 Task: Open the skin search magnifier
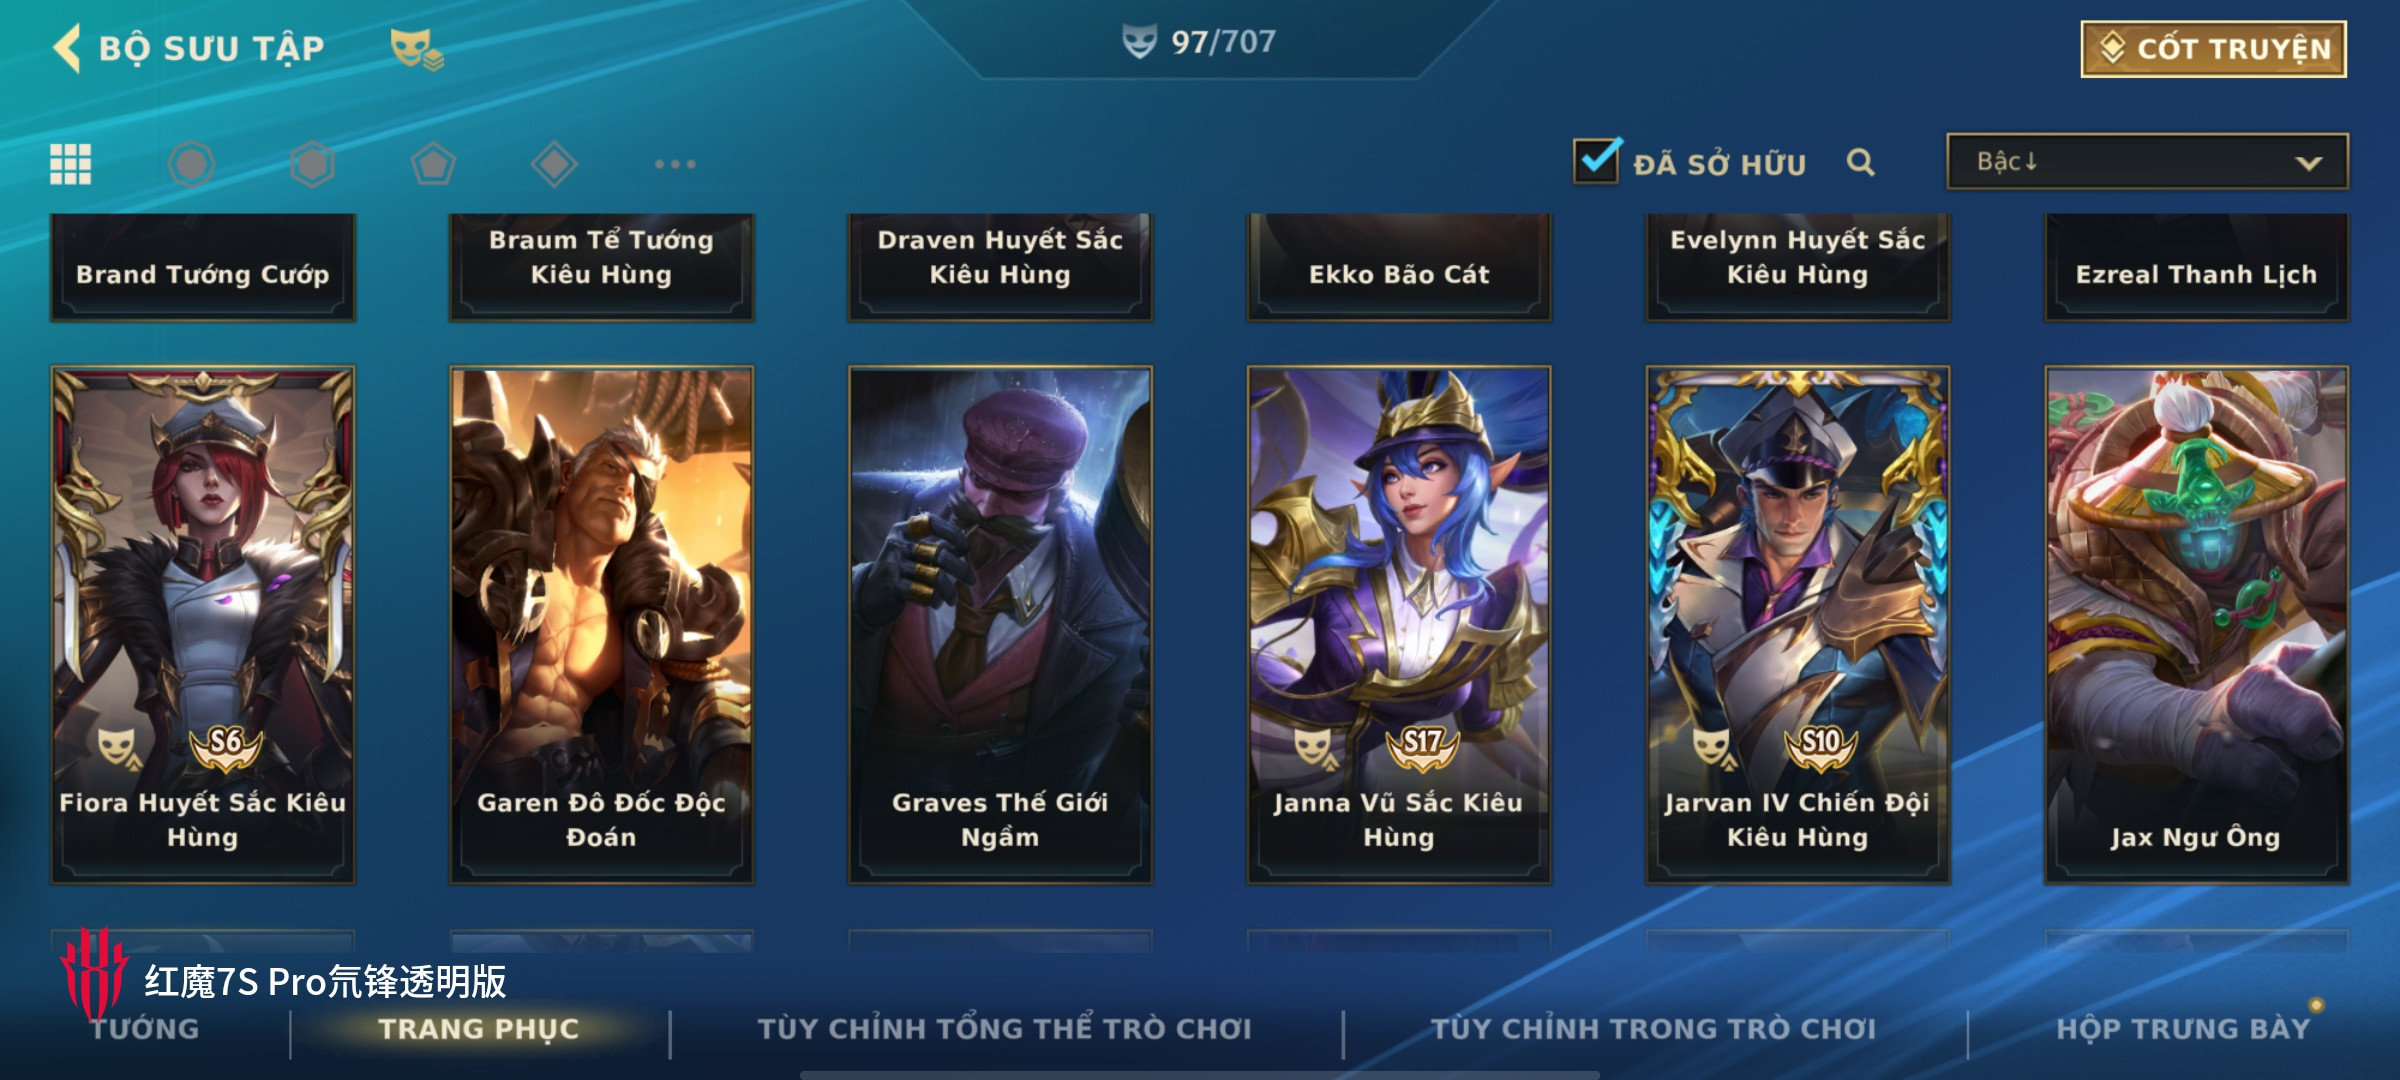coord(1860,162)
